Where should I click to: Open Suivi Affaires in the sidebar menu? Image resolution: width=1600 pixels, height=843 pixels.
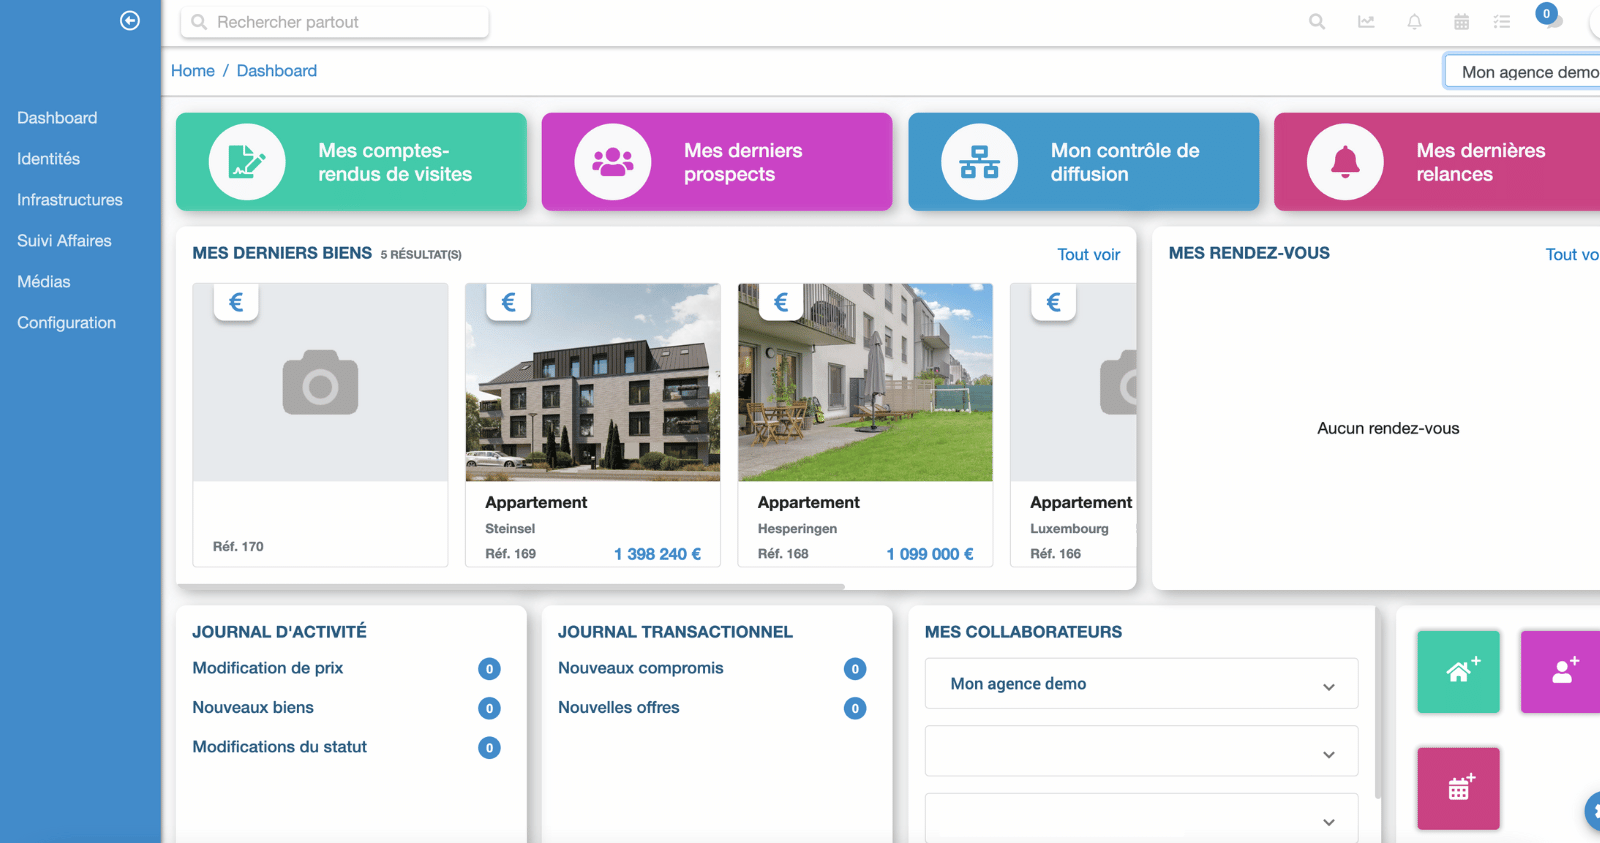point(64,241)
